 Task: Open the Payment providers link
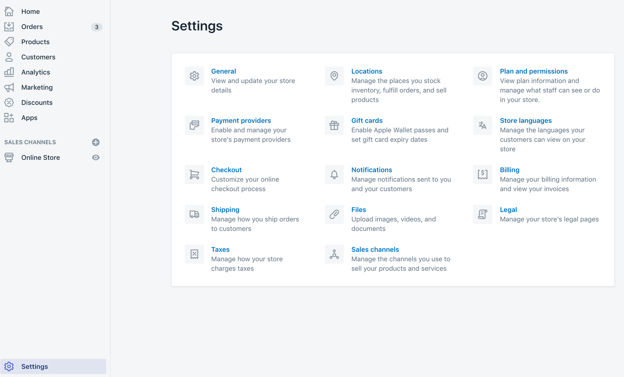click(241, 121)
